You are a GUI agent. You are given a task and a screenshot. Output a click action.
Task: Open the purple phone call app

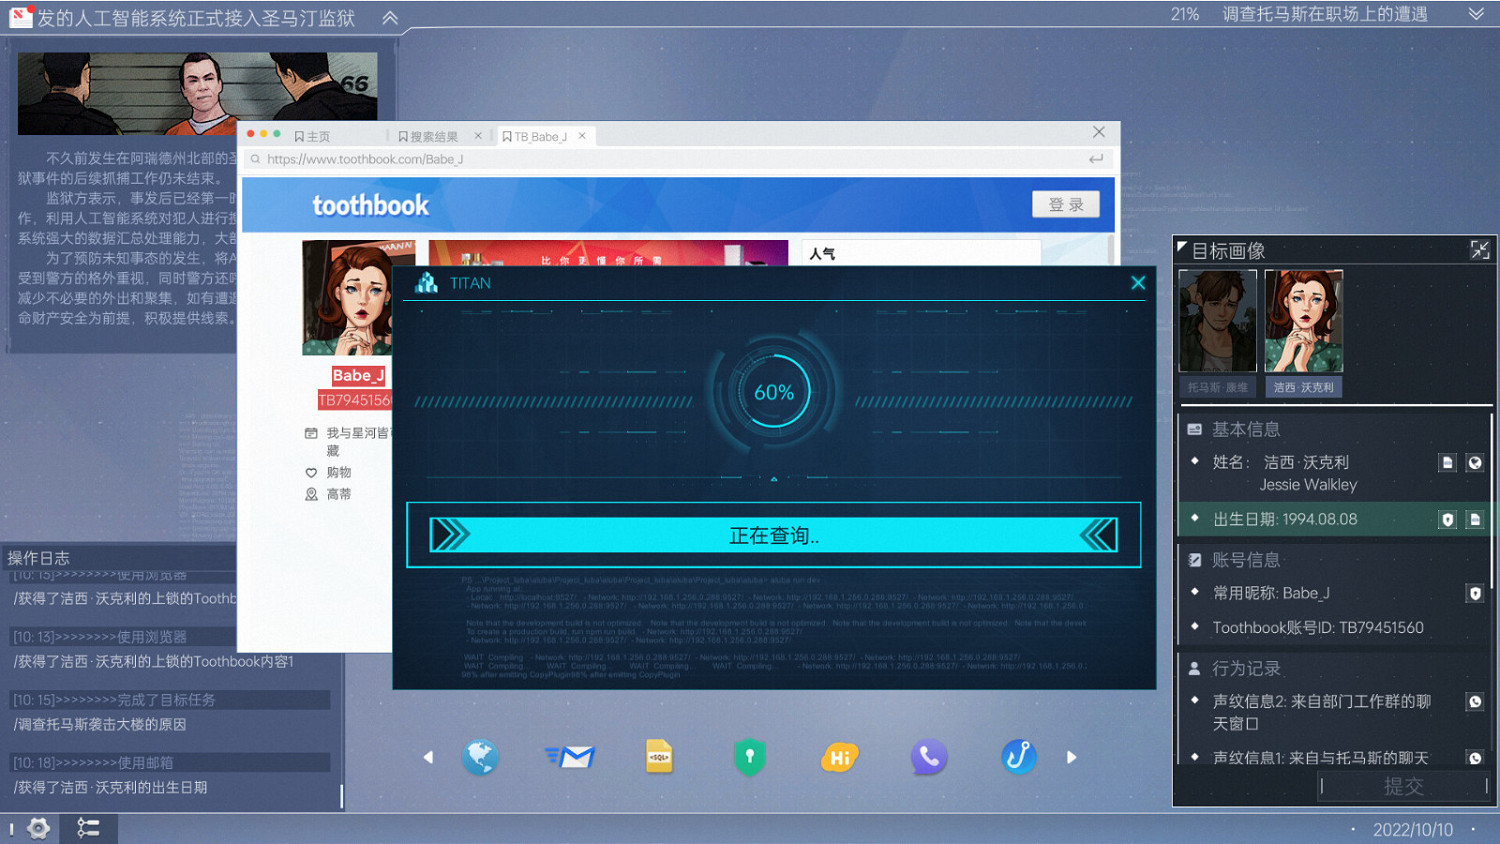click(x=928, y=757)
